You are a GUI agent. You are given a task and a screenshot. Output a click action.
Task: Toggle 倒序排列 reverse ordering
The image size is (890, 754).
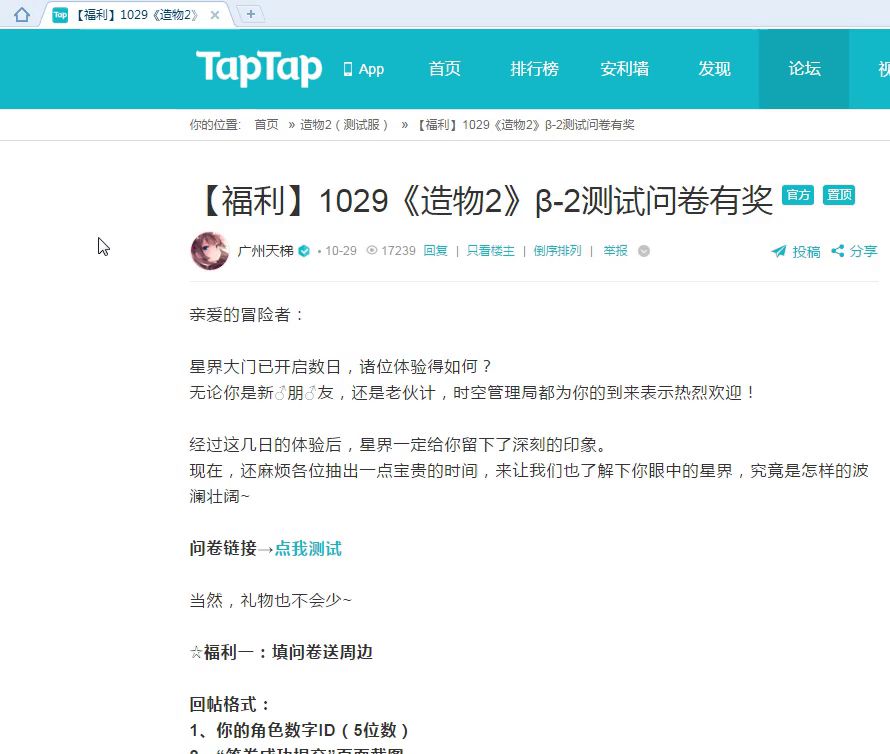pyautogui.click(x=557, y=251)
